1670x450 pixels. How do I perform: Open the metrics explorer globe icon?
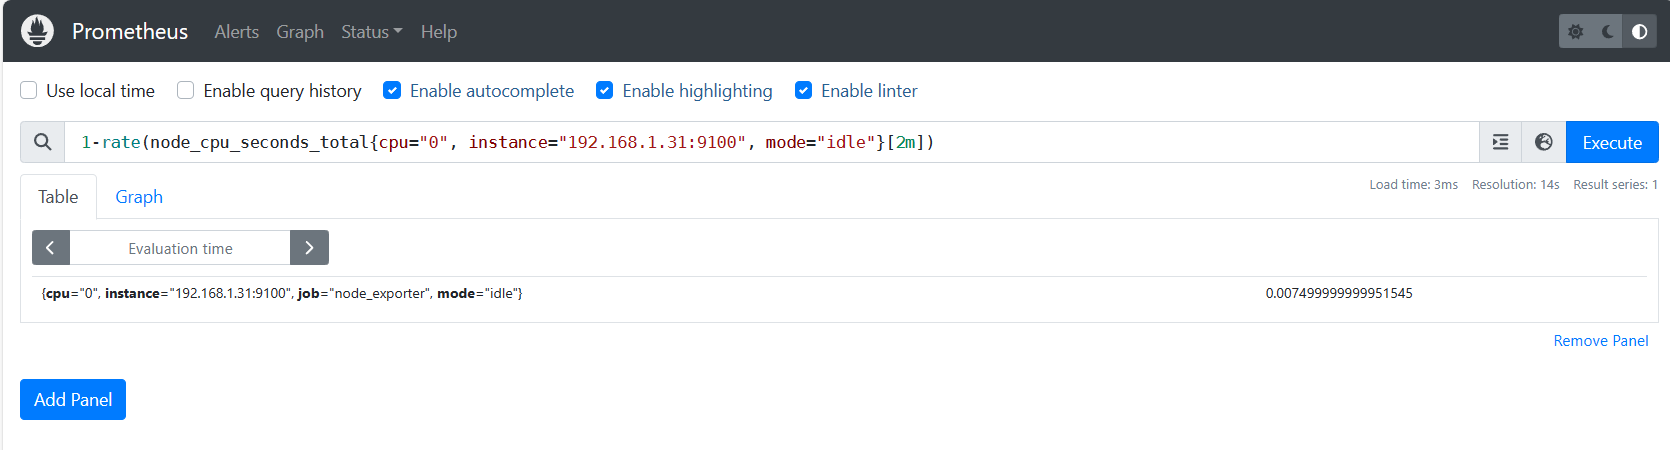(1544, 142)
